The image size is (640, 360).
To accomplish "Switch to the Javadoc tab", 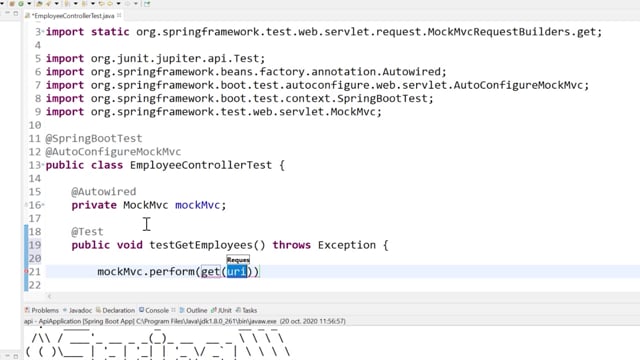I will [x=77, y=310].
